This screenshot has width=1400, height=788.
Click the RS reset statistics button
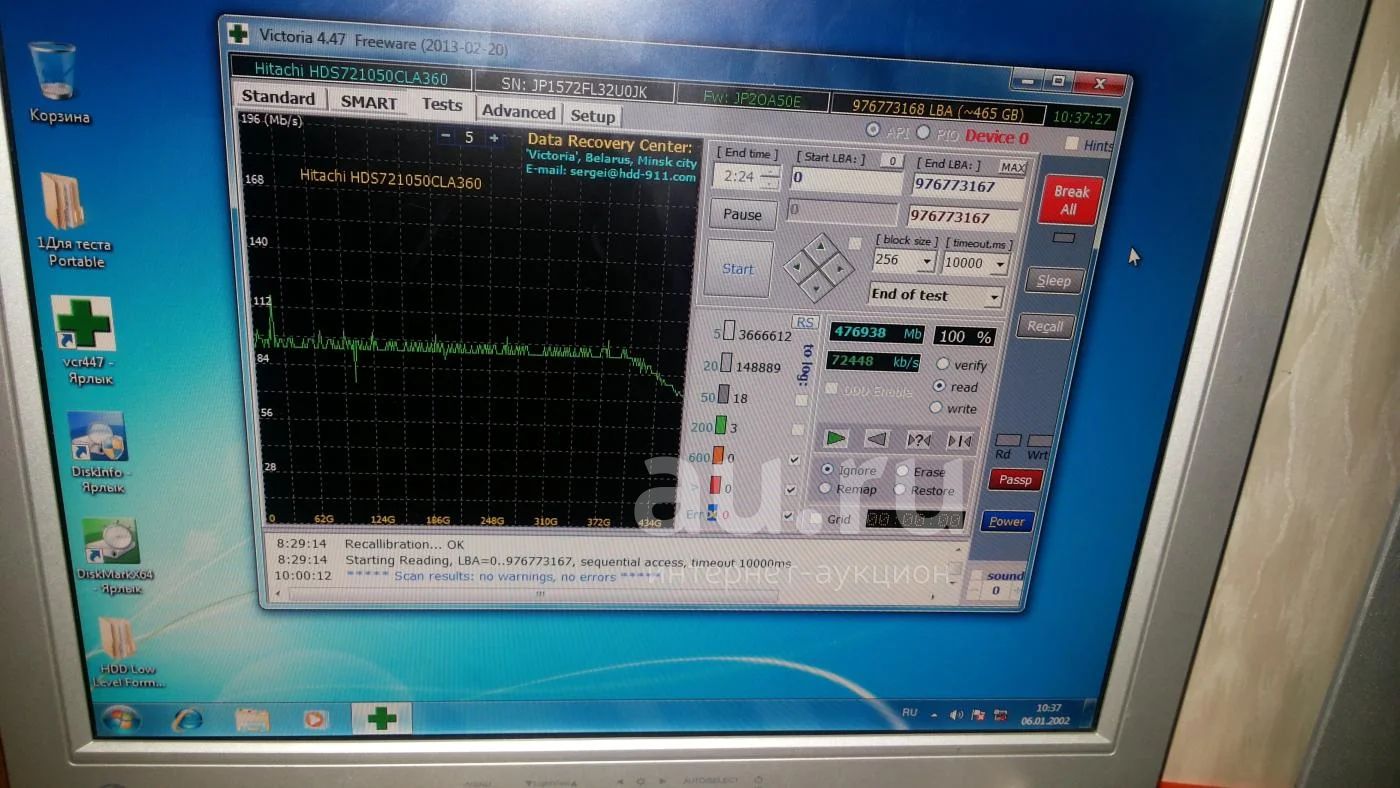[804, 322]
